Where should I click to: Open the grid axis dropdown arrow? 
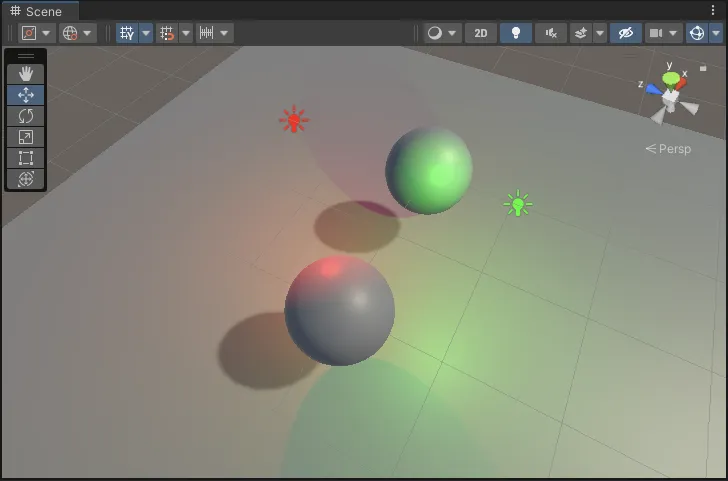pyautogui.click(x=146, y=33)
